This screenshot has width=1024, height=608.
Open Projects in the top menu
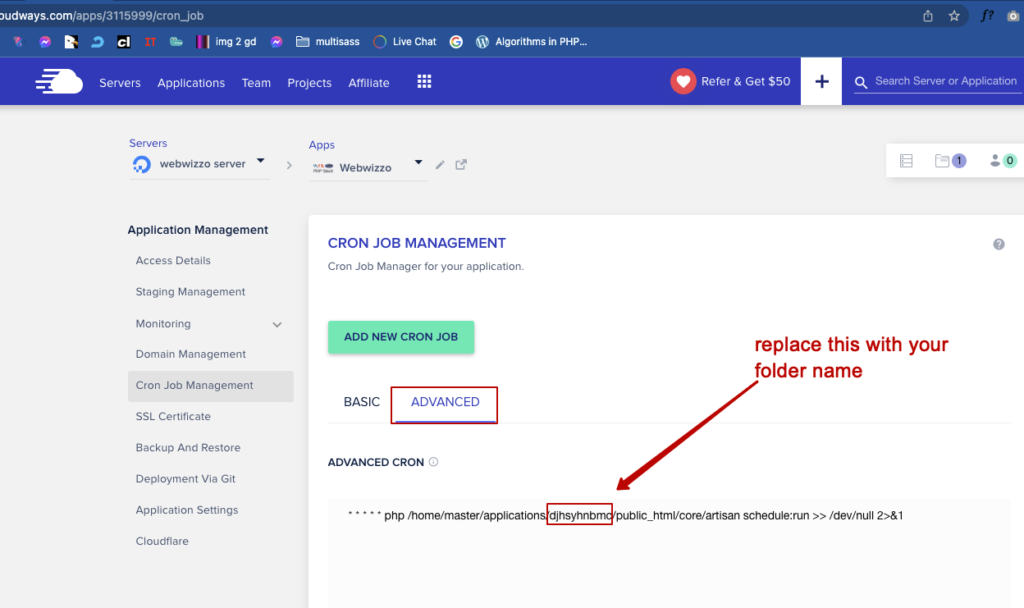[310, 83]
